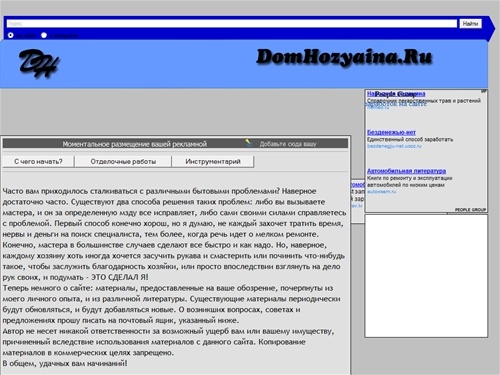Click the pencil icon in the ad bar
The height and width of the screenshot is (375, 500).
[x=249, y=143]
